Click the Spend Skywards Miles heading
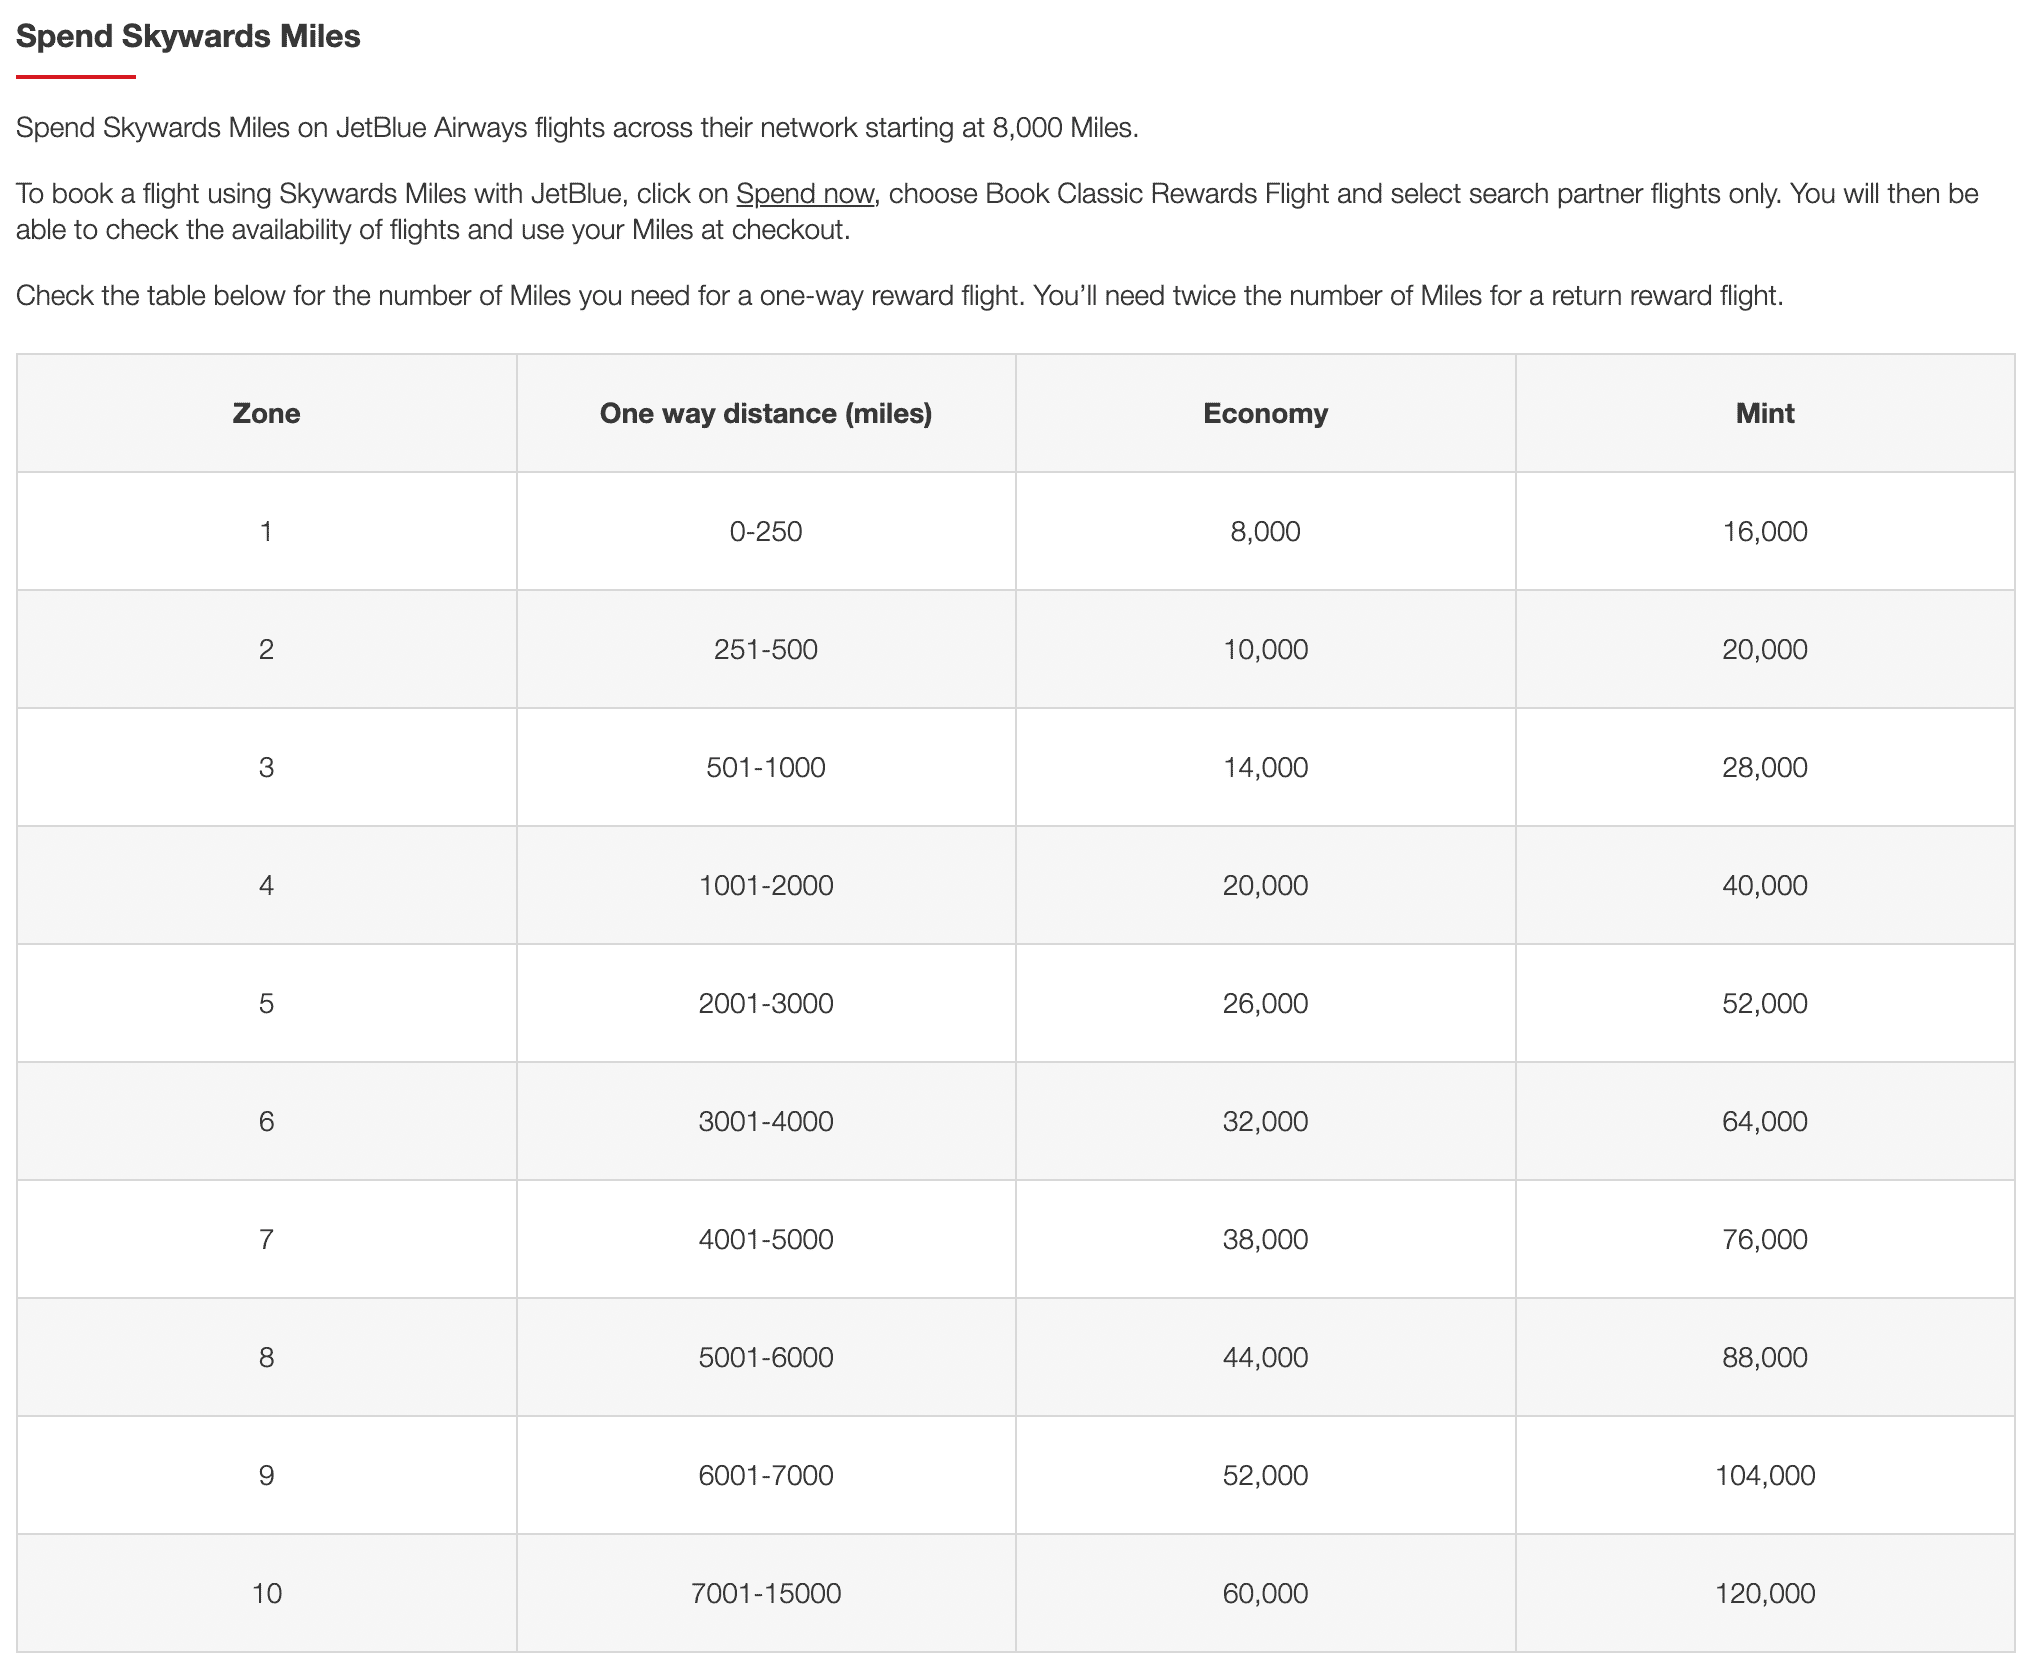 point(188,37)
